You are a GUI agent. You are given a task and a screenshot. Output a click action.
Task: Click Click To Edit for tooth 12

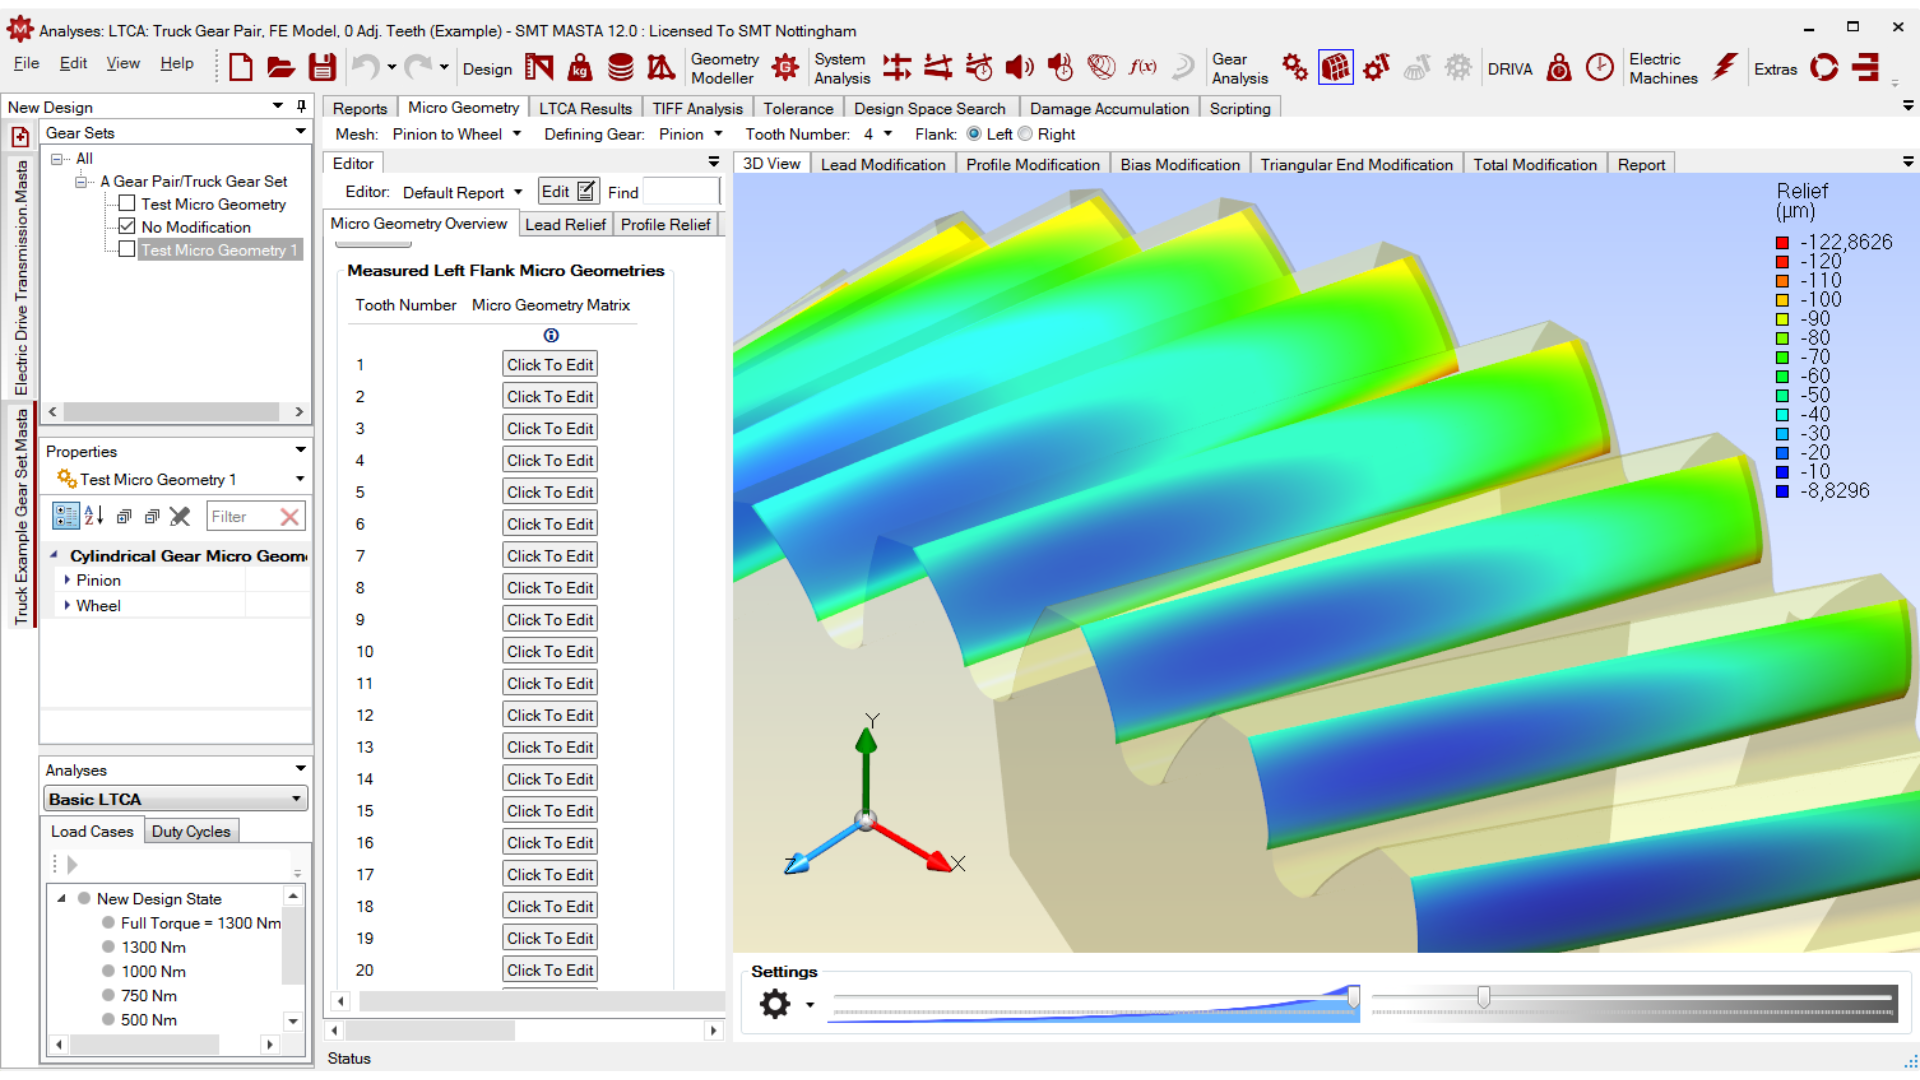pos(550,715)
